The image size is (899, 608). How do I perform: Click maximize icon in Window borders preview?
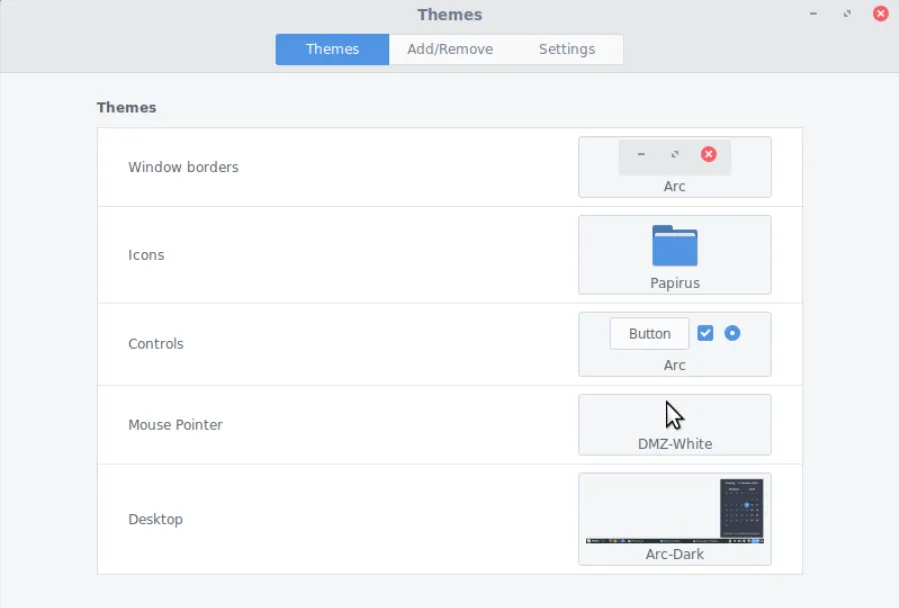675,154
